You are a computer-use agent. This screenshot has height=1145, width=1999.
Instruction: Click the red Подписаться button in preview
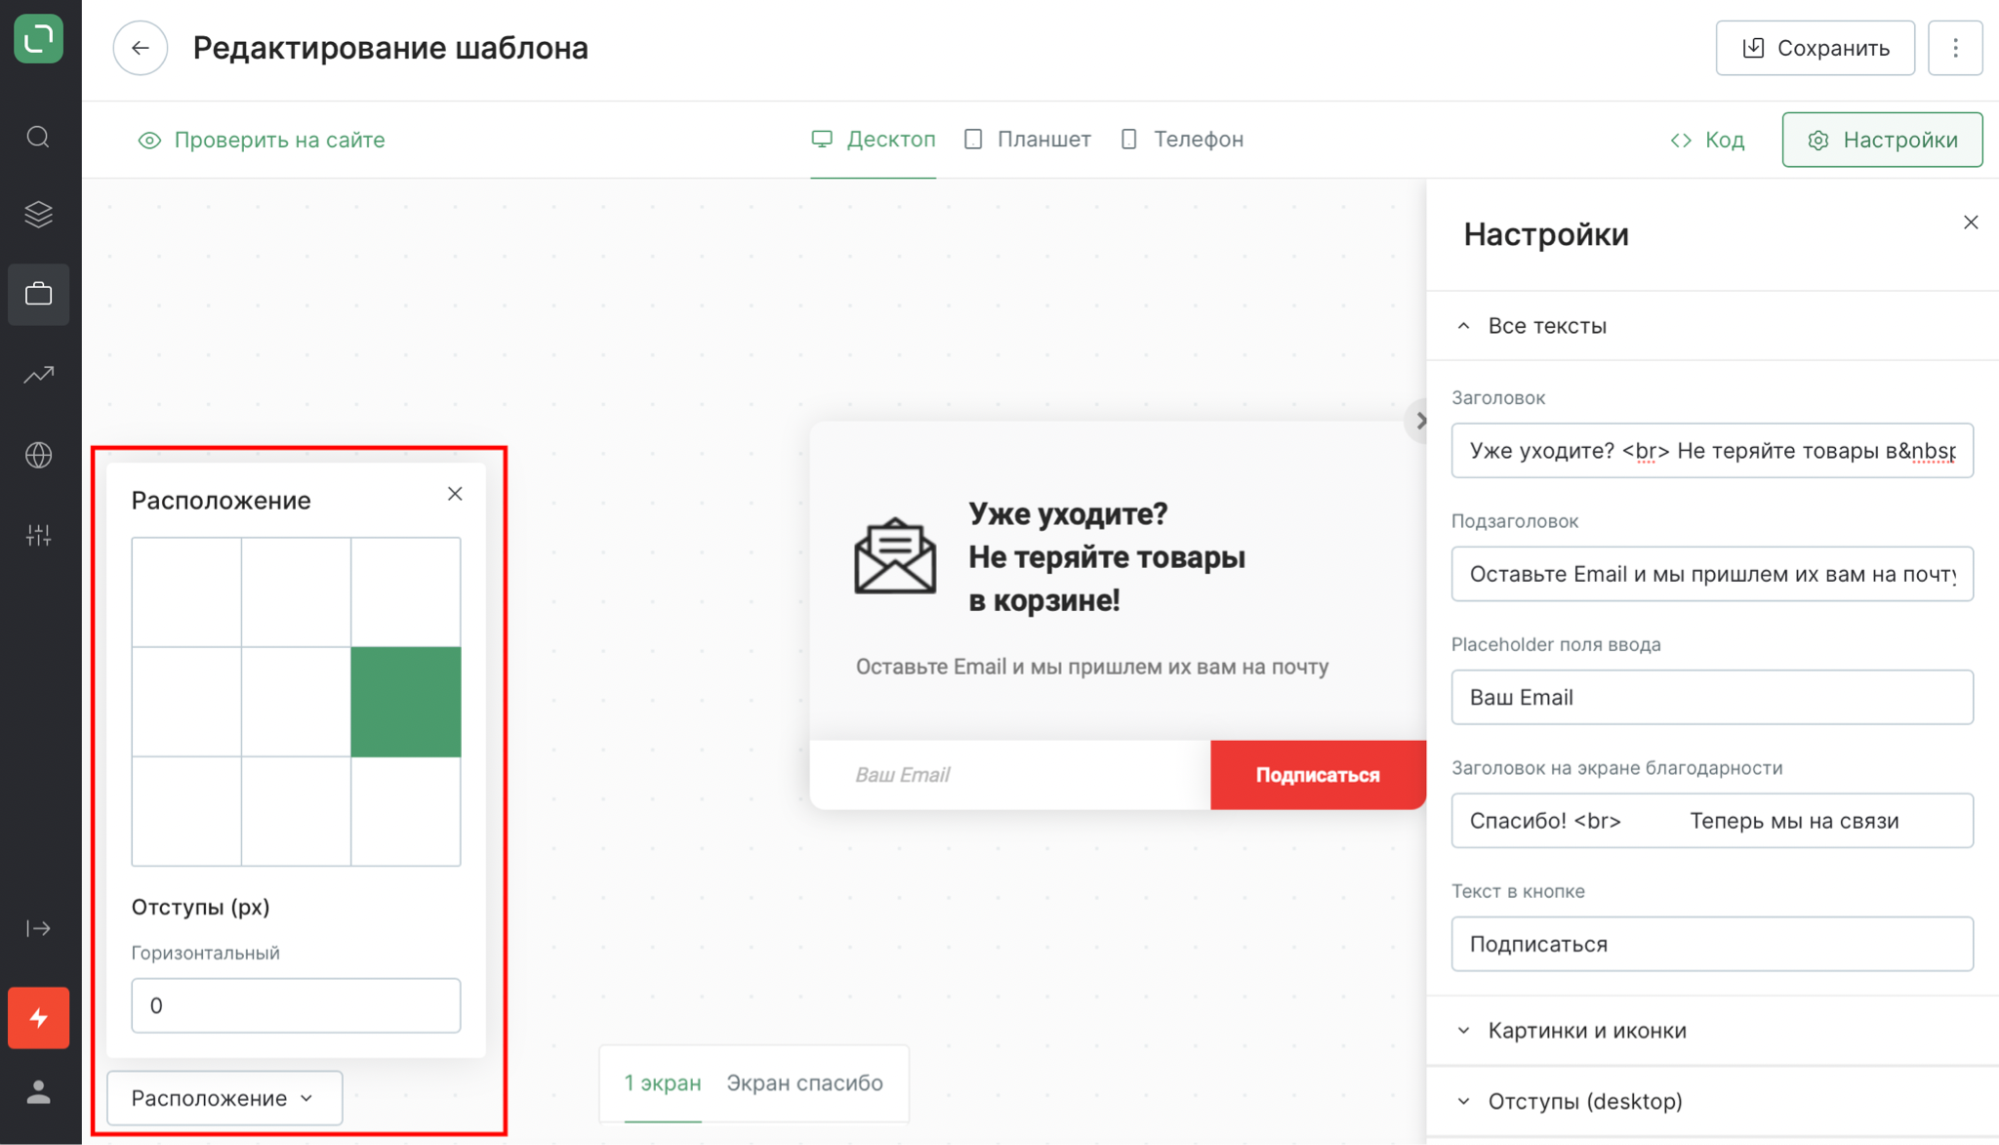coord(1318,775)
